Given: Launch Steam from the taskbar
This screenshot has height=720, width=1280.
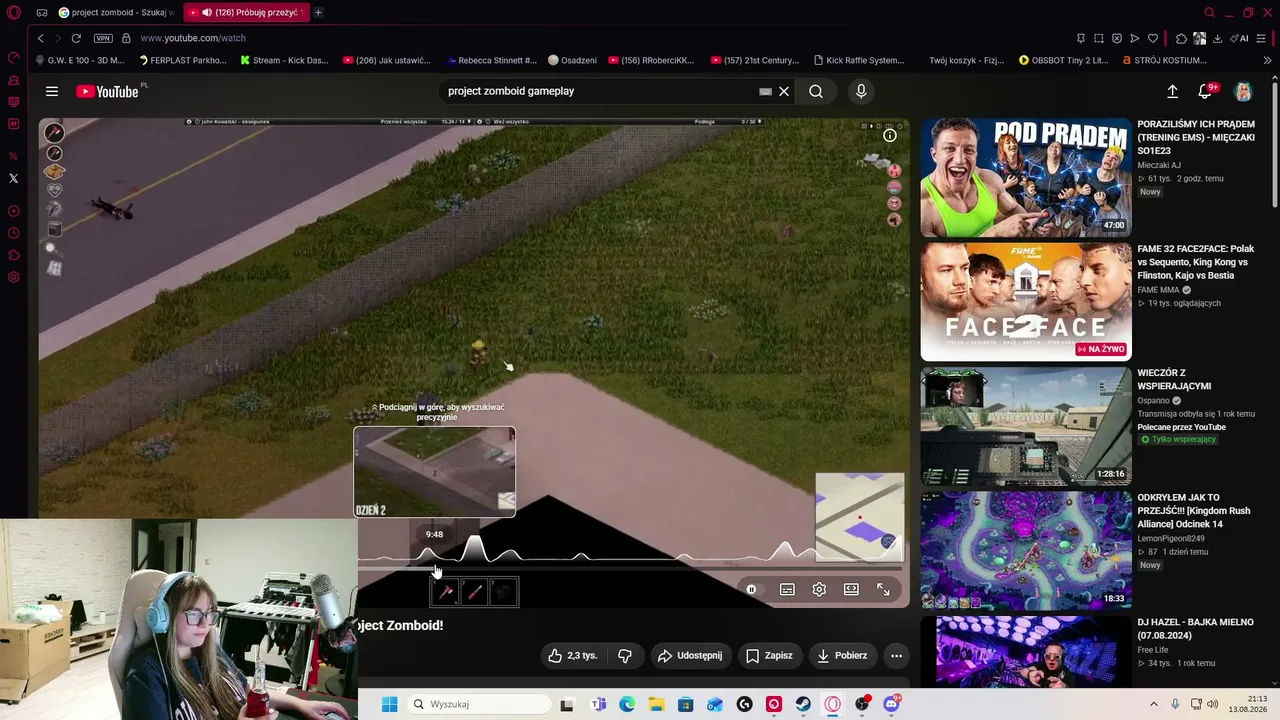Looking at the screenshot, I should pos(803,704).
